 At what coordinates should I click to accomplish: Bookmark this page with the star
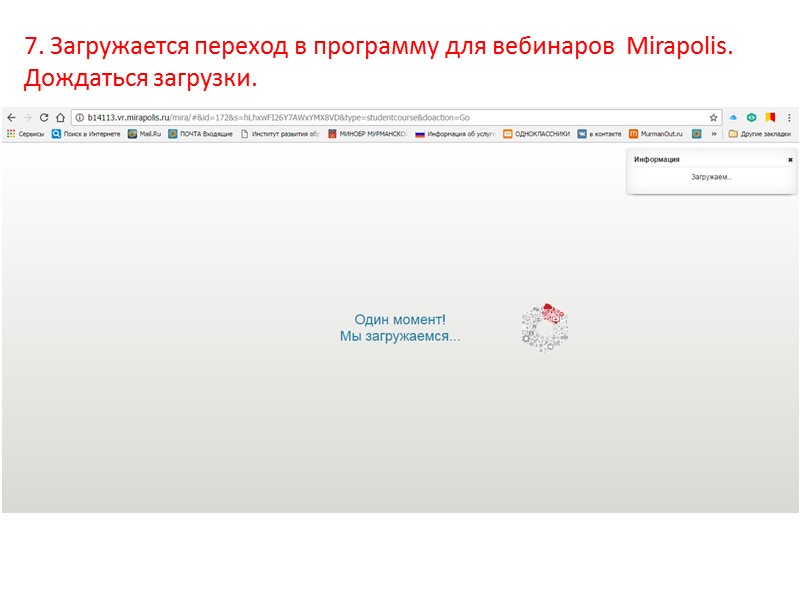click(x=713, y=117)
